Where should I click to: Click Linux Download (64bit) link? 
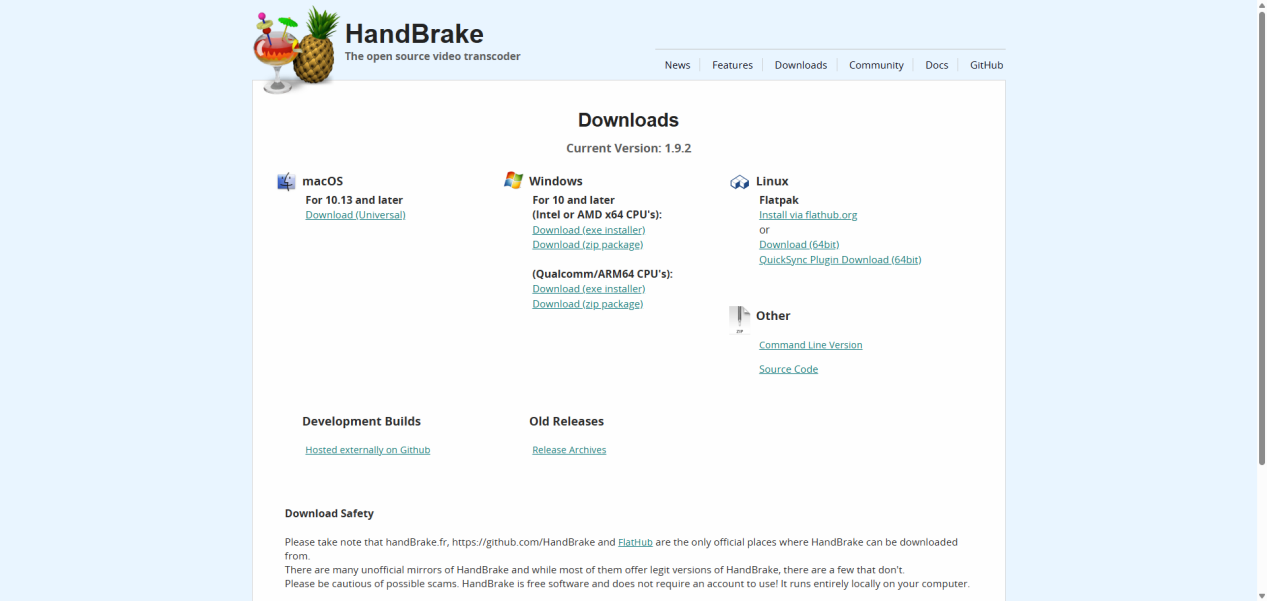(x=799, y=245)
